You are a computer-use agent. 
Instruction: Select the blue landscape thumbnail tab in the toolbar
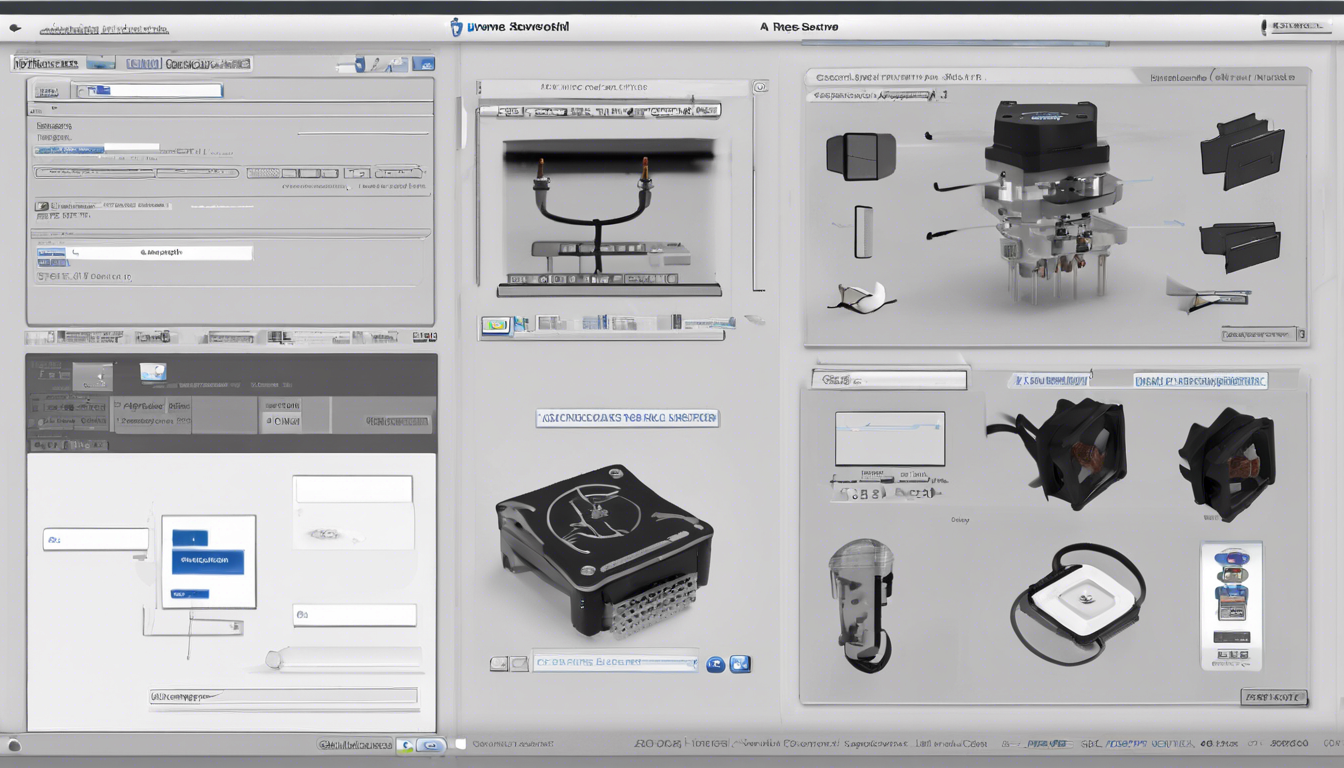point(101,63)
